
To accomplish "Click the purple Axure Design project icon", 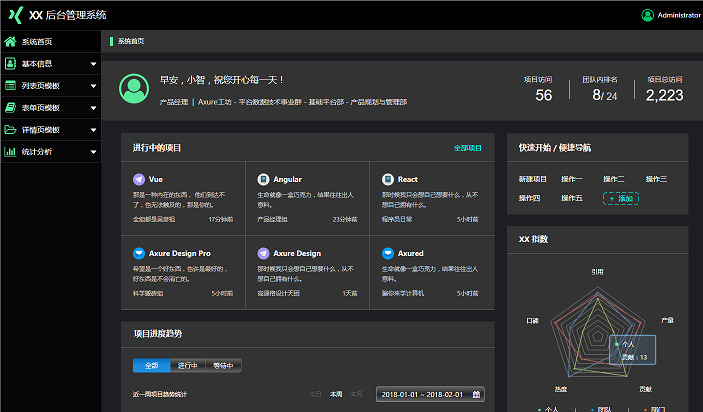I will pos(263,253).
